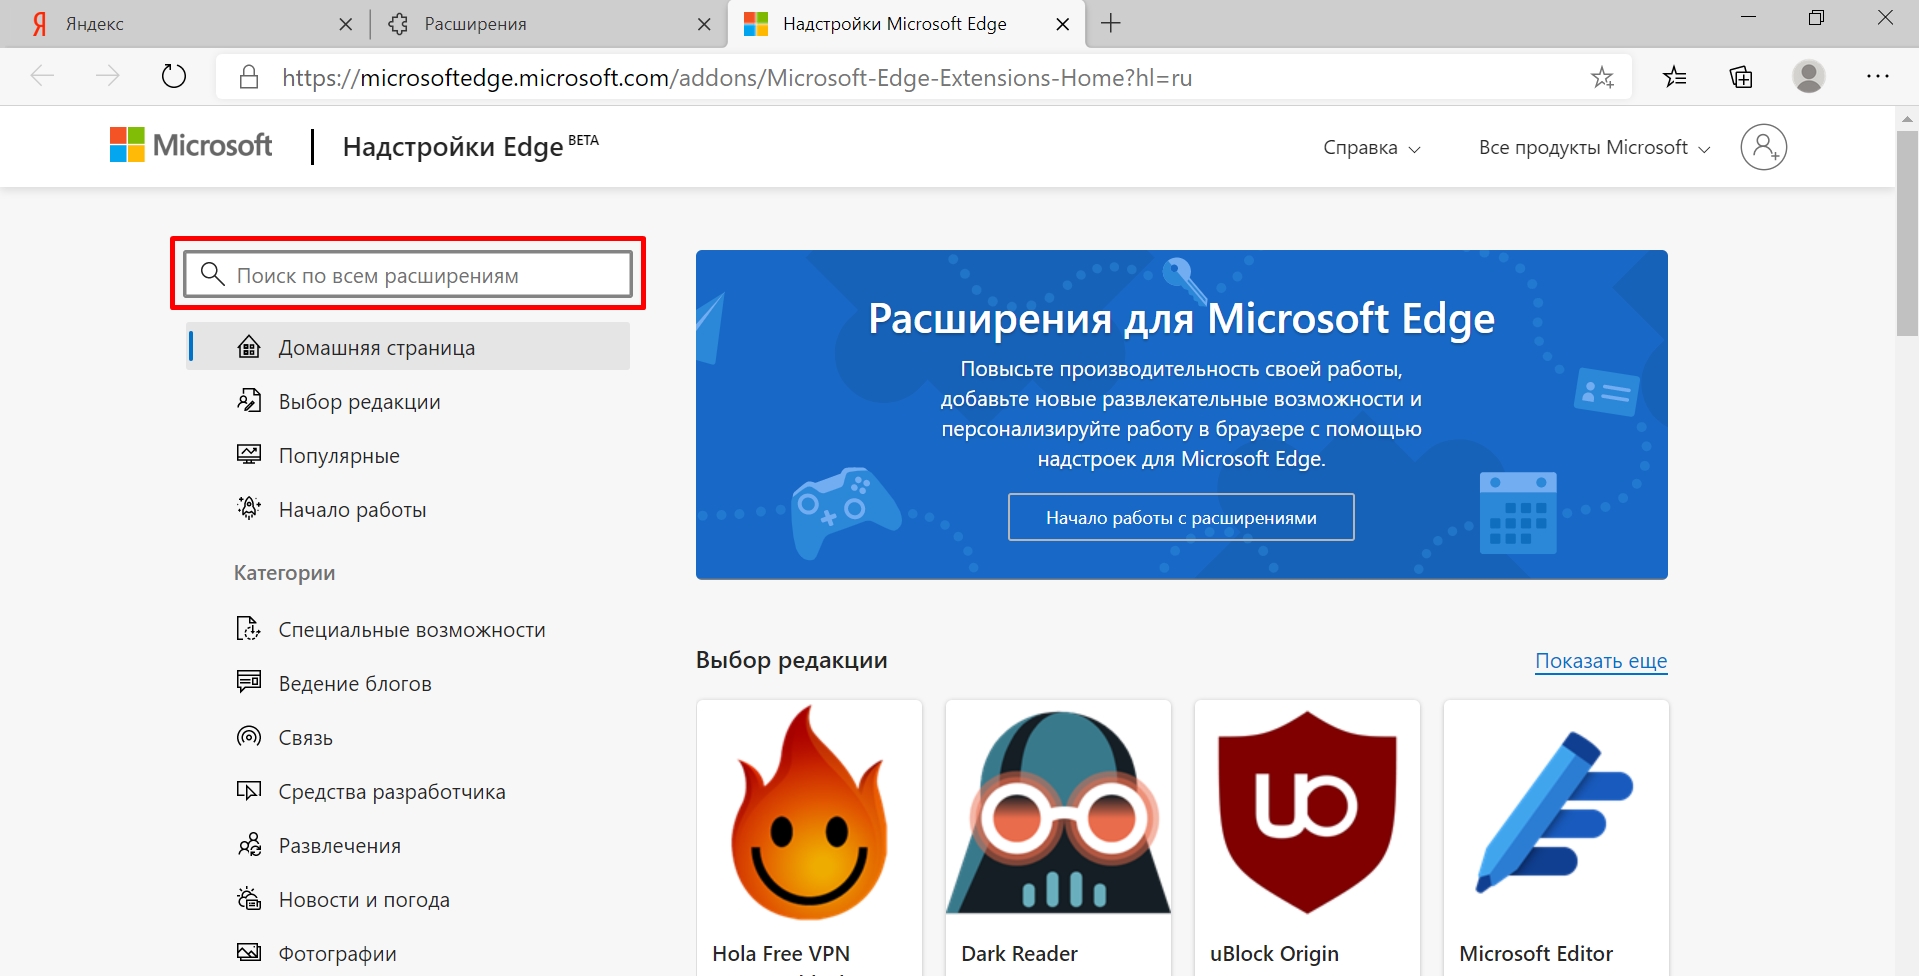Open the uBlock Origin card
The width and height of the screenshot is (1919, 976).
(x=1307, y=838)
